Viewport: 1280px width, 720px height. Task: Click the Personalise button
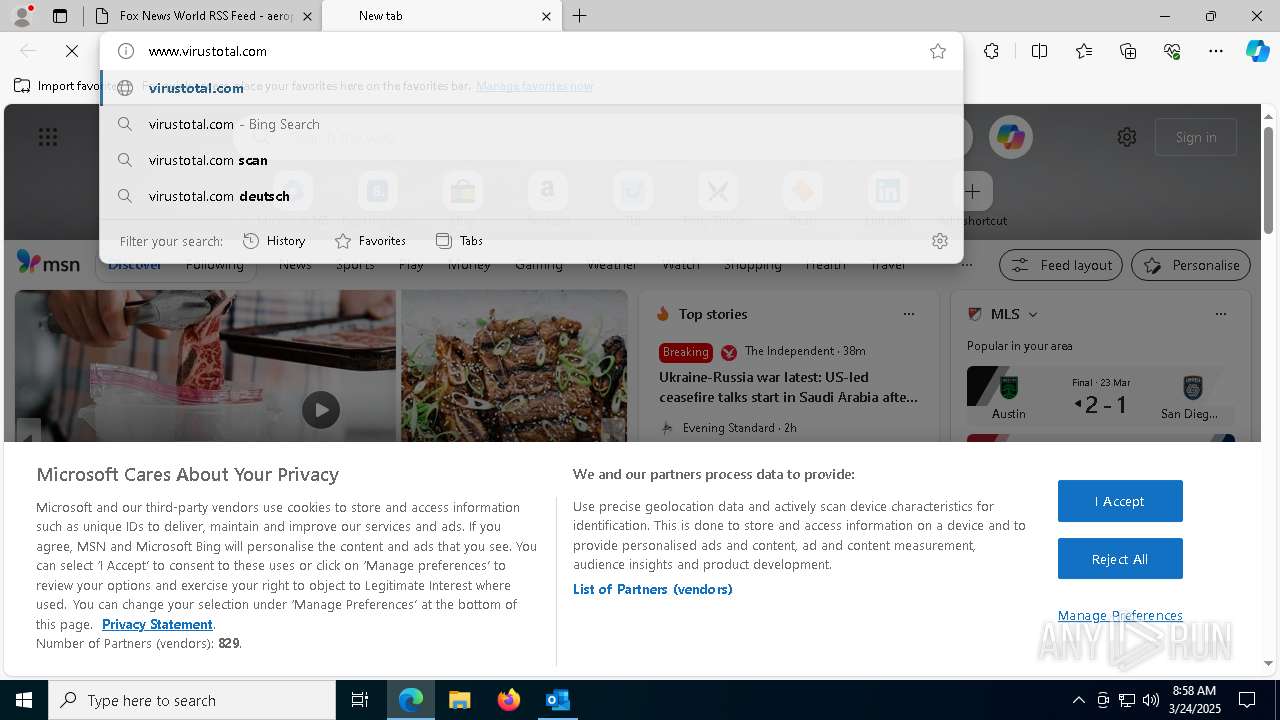(1191, 265)
